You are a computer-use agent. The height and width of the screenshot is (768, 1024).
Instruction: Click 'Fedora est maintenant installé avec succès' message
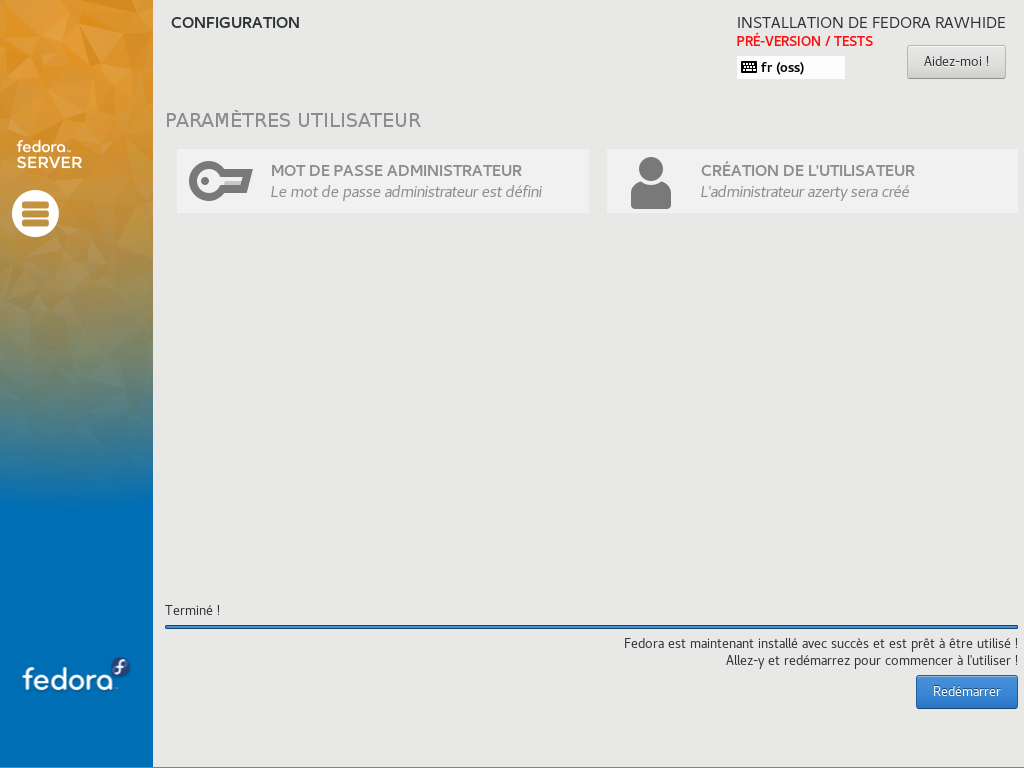point(821,644)
